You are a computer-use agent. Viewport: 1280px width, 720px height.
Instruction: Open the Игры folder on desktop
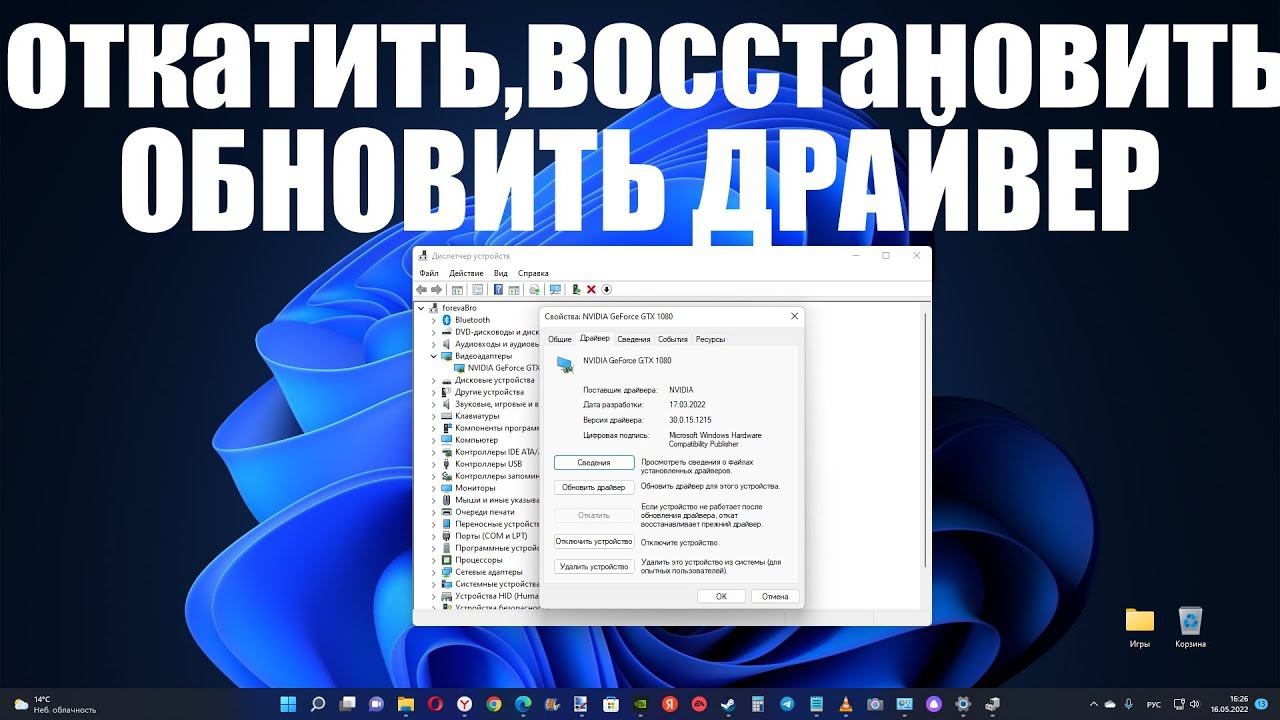point(1140,628)
